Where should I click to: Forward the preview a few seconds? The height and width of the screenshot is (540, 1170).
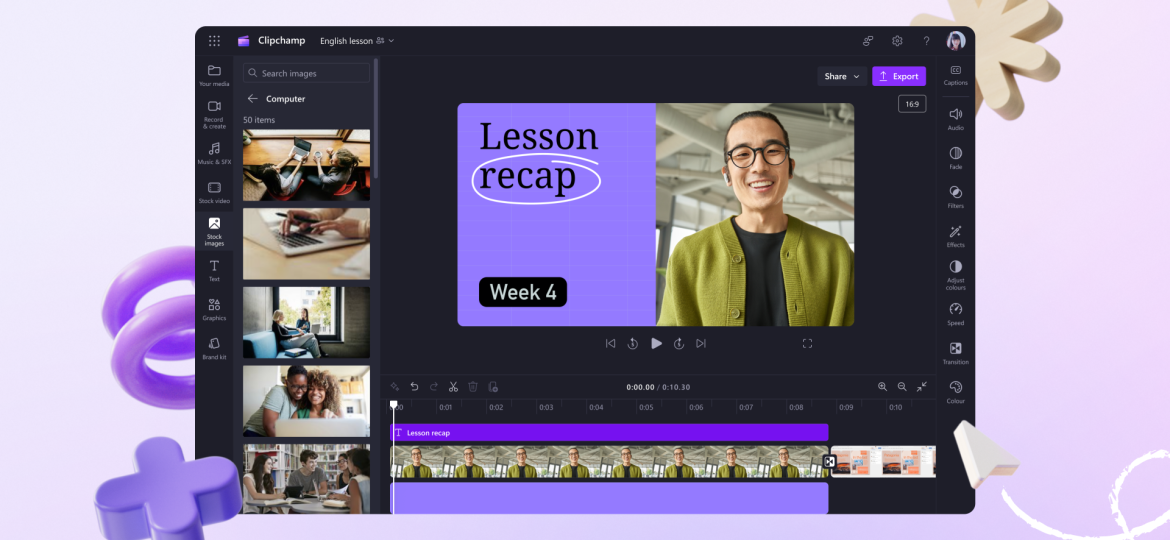(678, 344)
